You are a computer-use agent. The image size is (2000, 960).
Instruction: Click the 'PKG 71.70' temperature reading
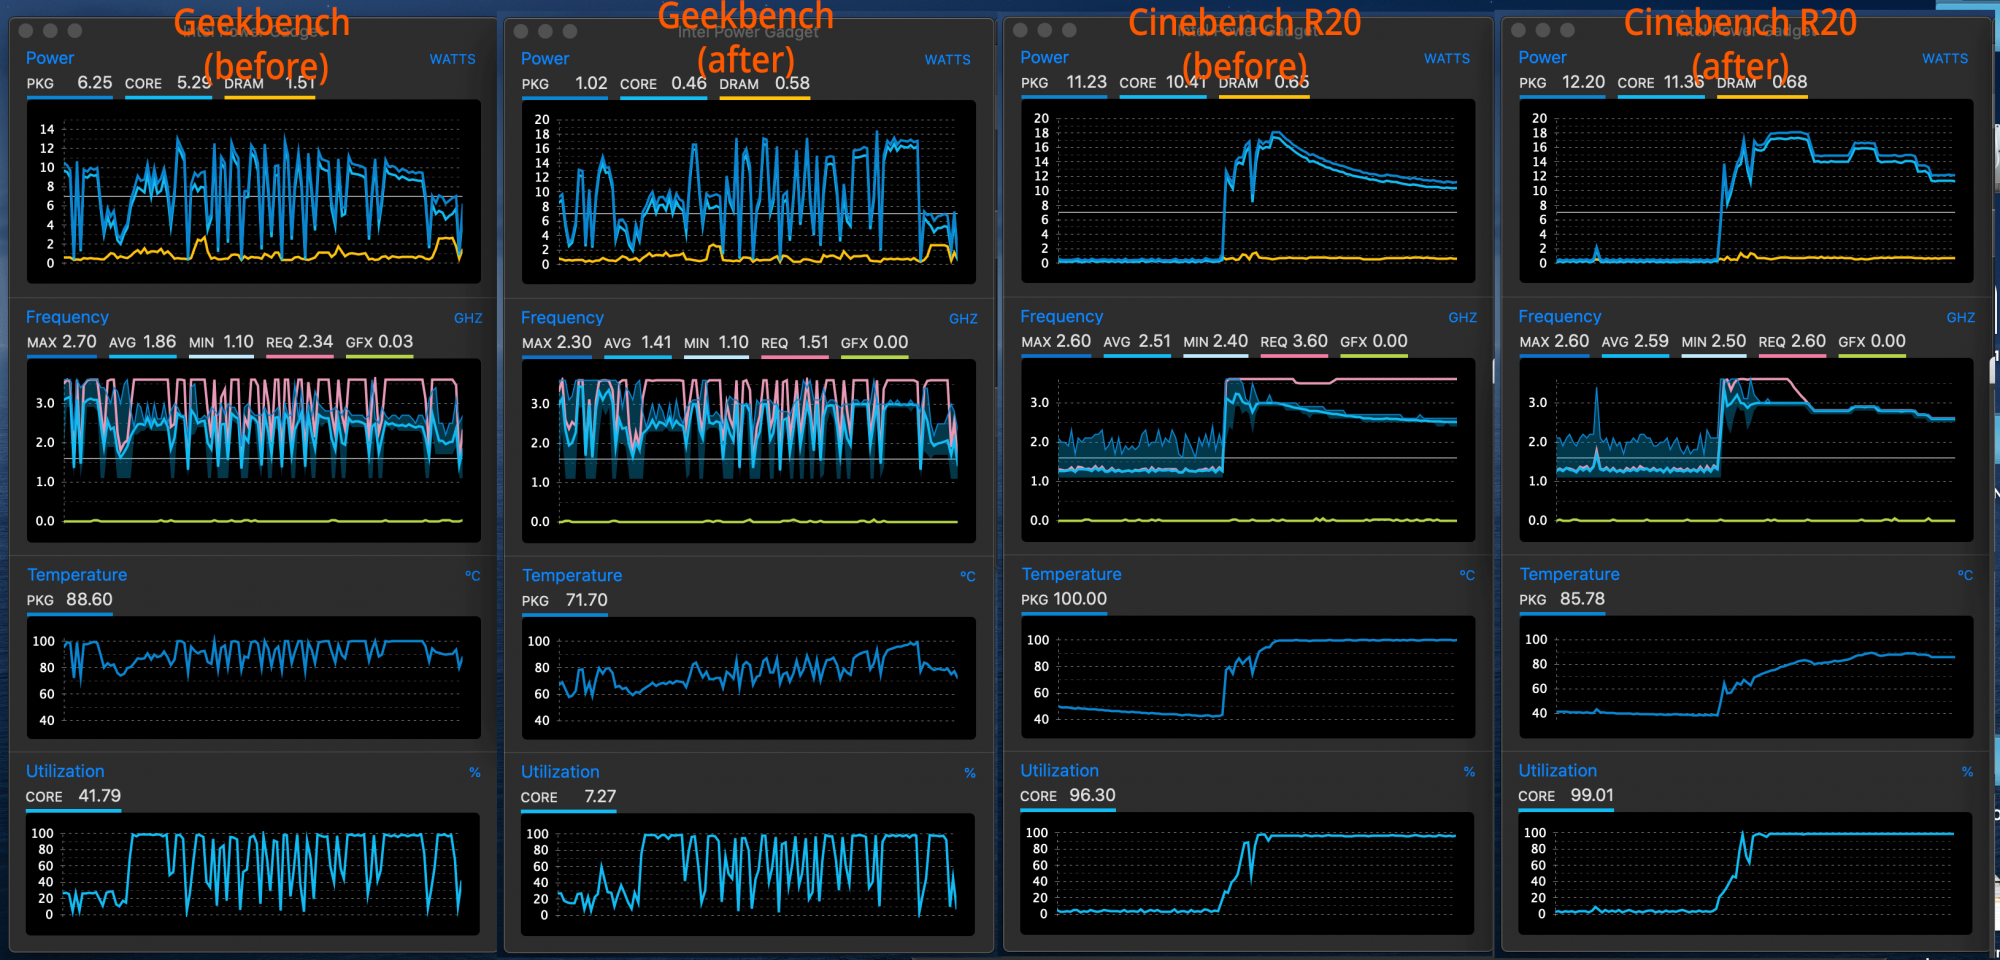[564, 601]
